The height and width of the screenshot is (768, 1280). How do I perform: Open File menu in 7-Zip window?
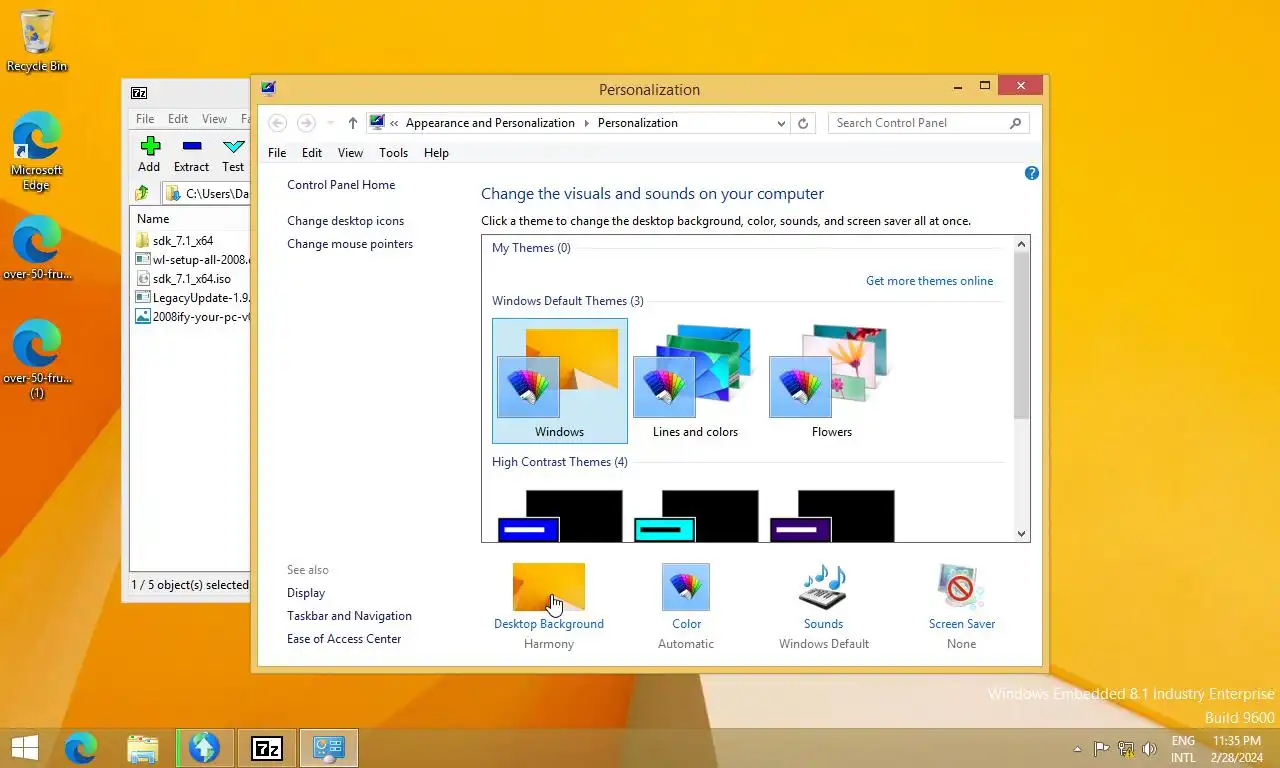(146, 119)
